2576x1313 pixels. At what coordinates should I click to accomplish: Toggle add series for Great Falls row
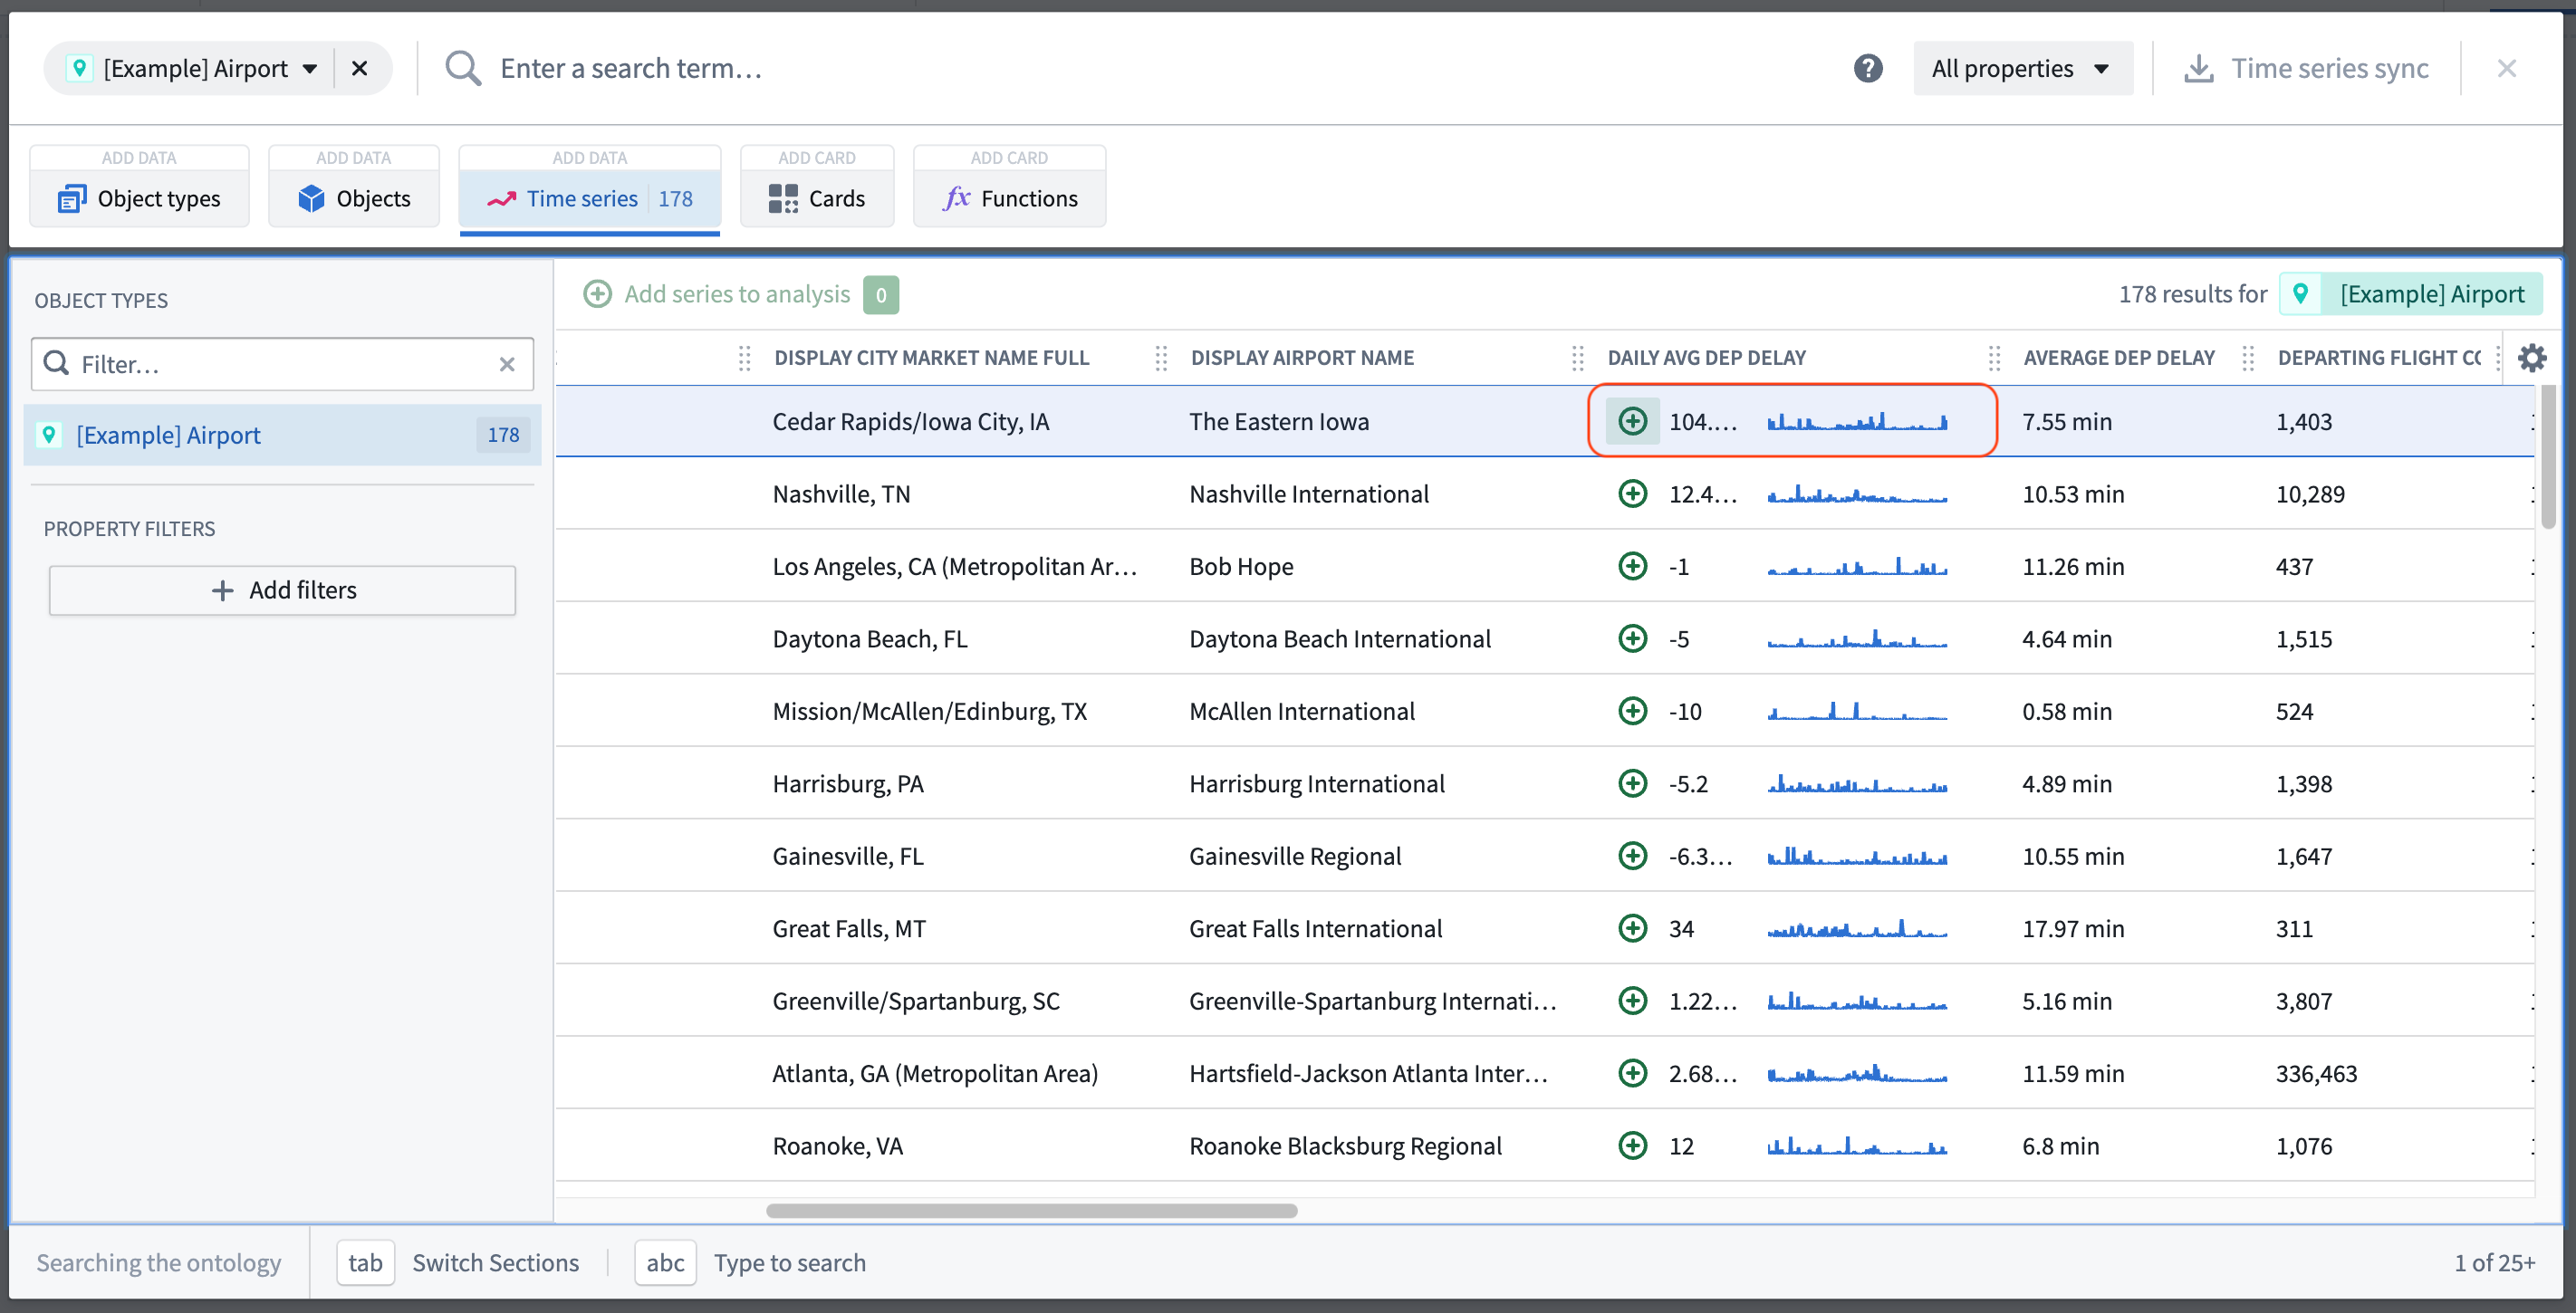[1632, 928]
